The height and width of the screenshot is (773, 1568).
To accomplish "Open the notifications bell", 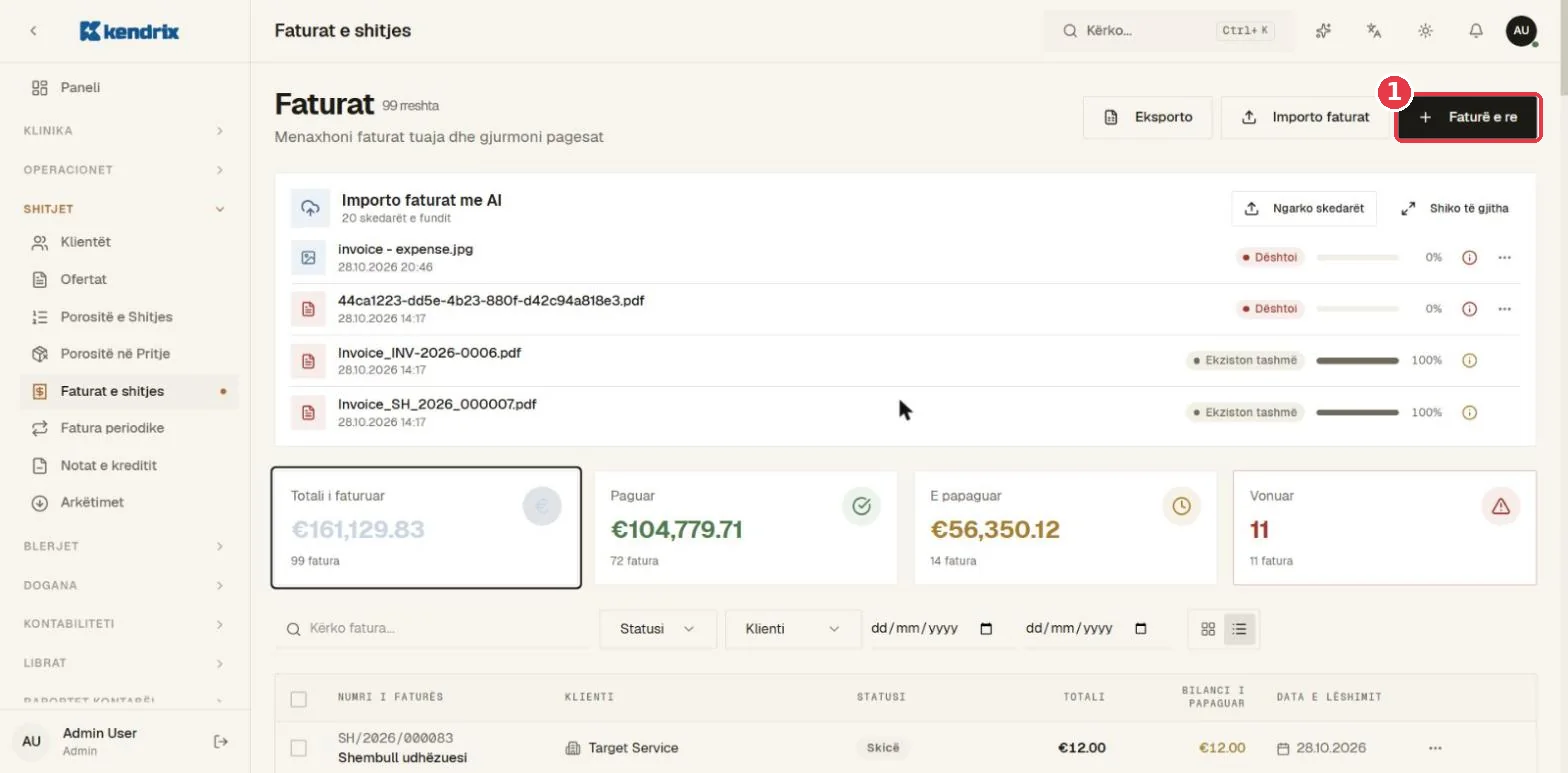I will coord(1476,31).
